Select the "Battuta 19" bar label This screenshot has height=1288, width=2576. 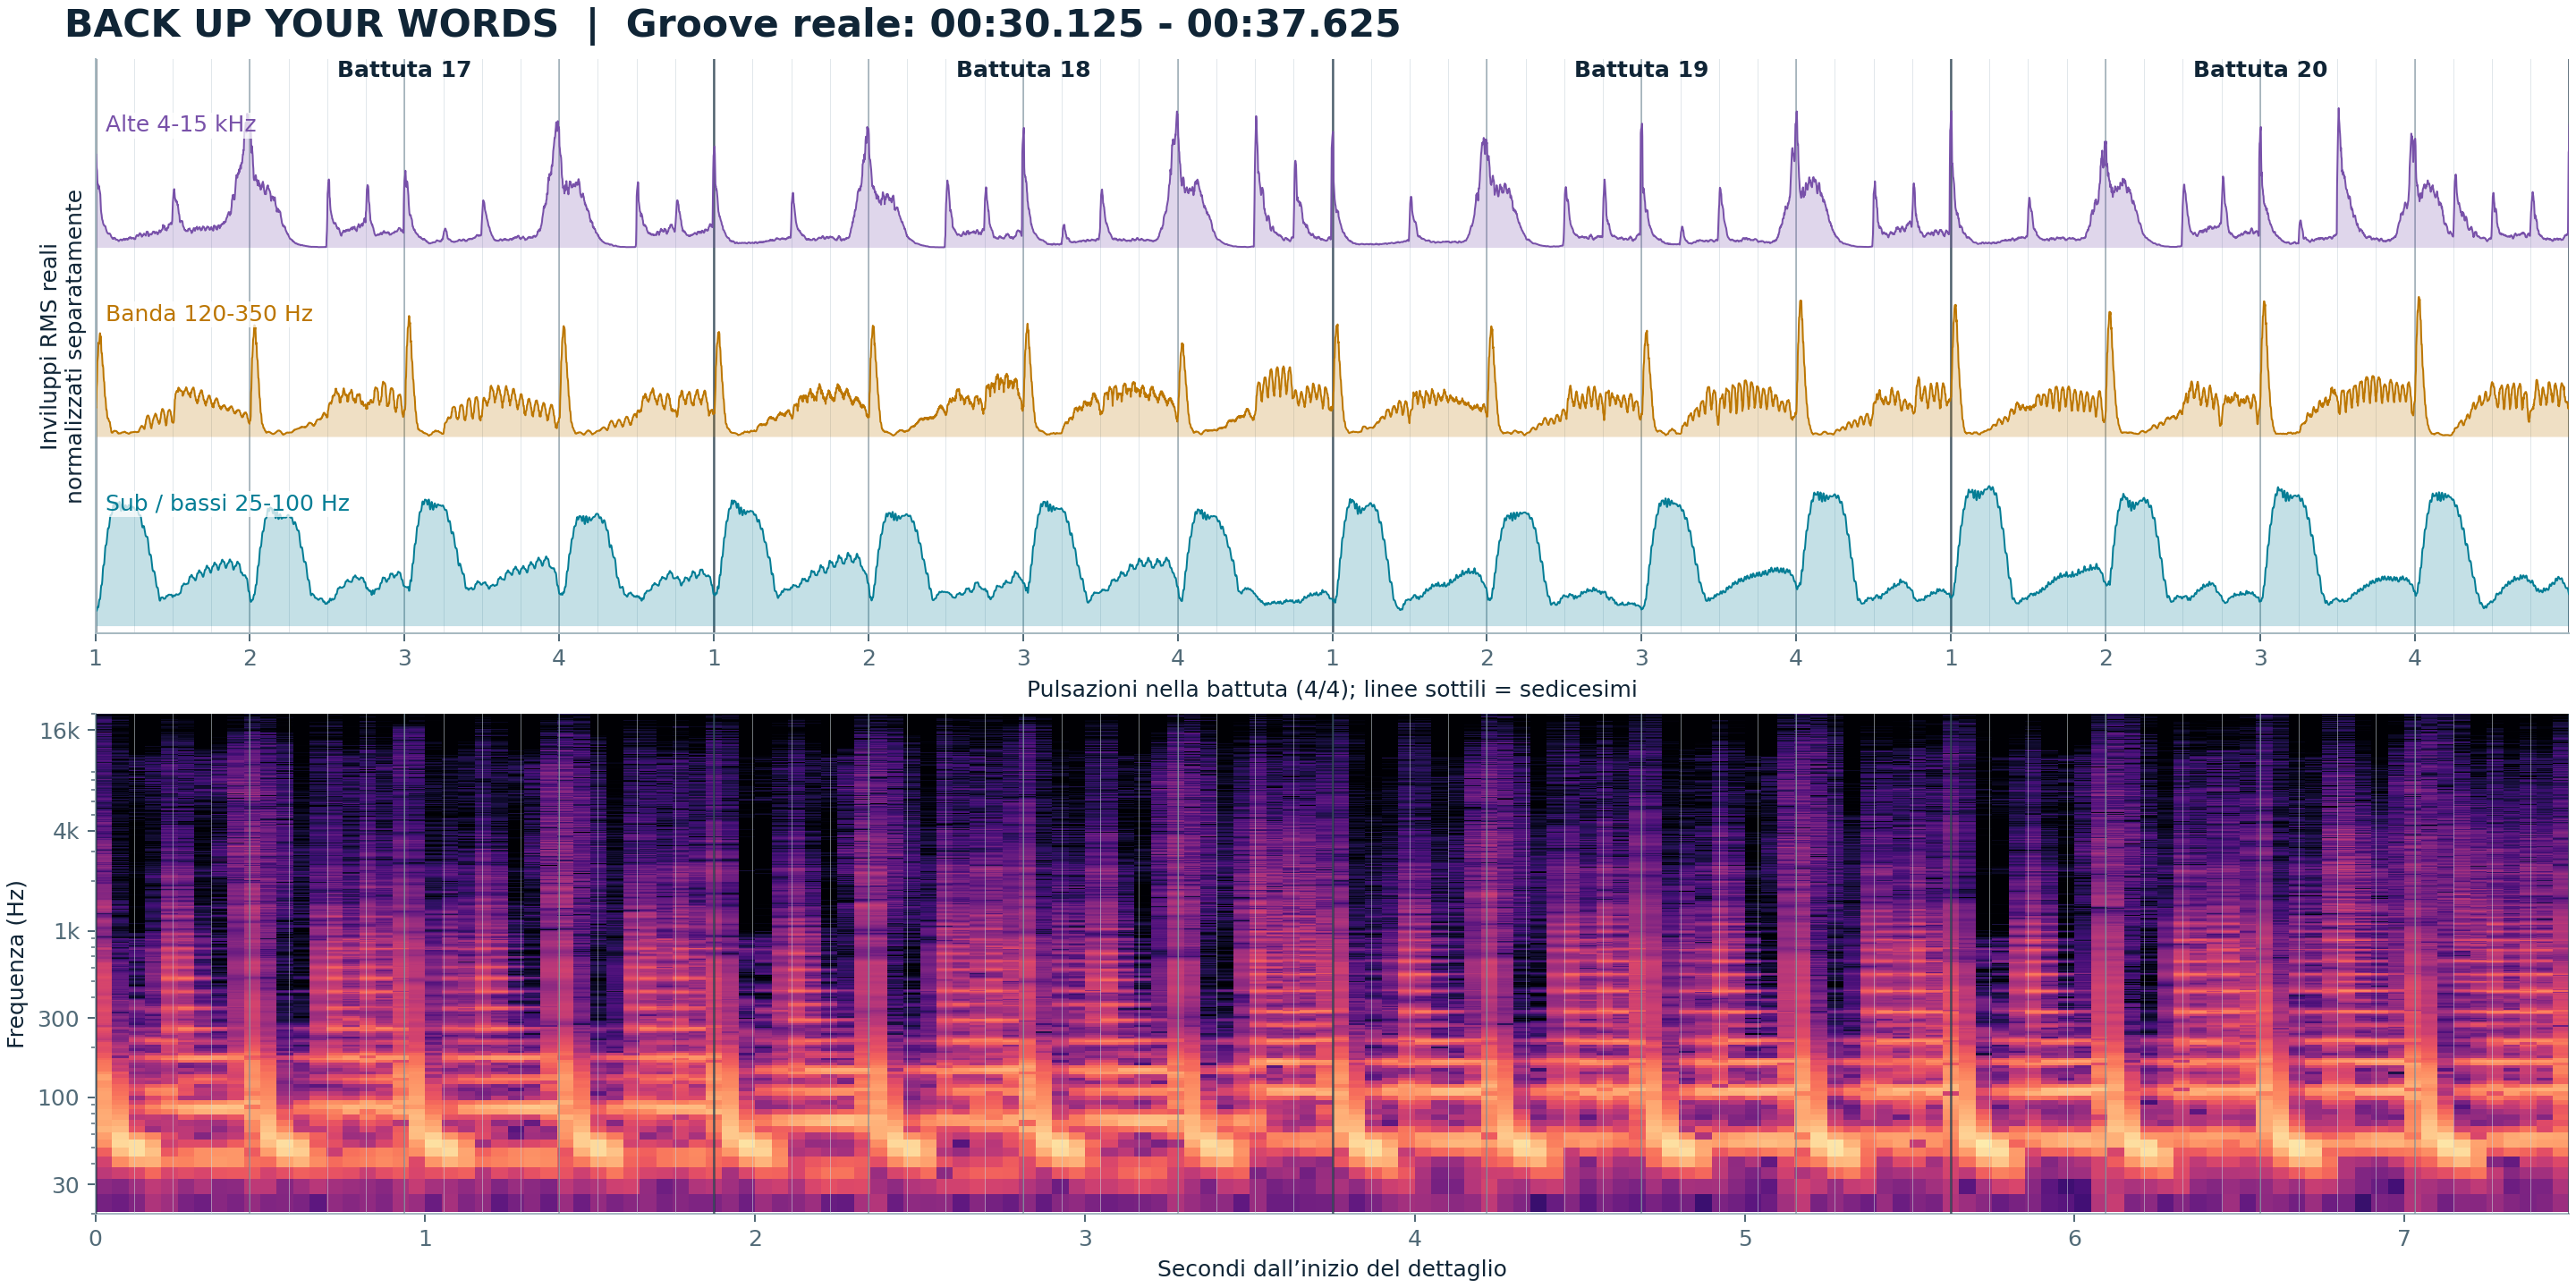click(1641, 70)
